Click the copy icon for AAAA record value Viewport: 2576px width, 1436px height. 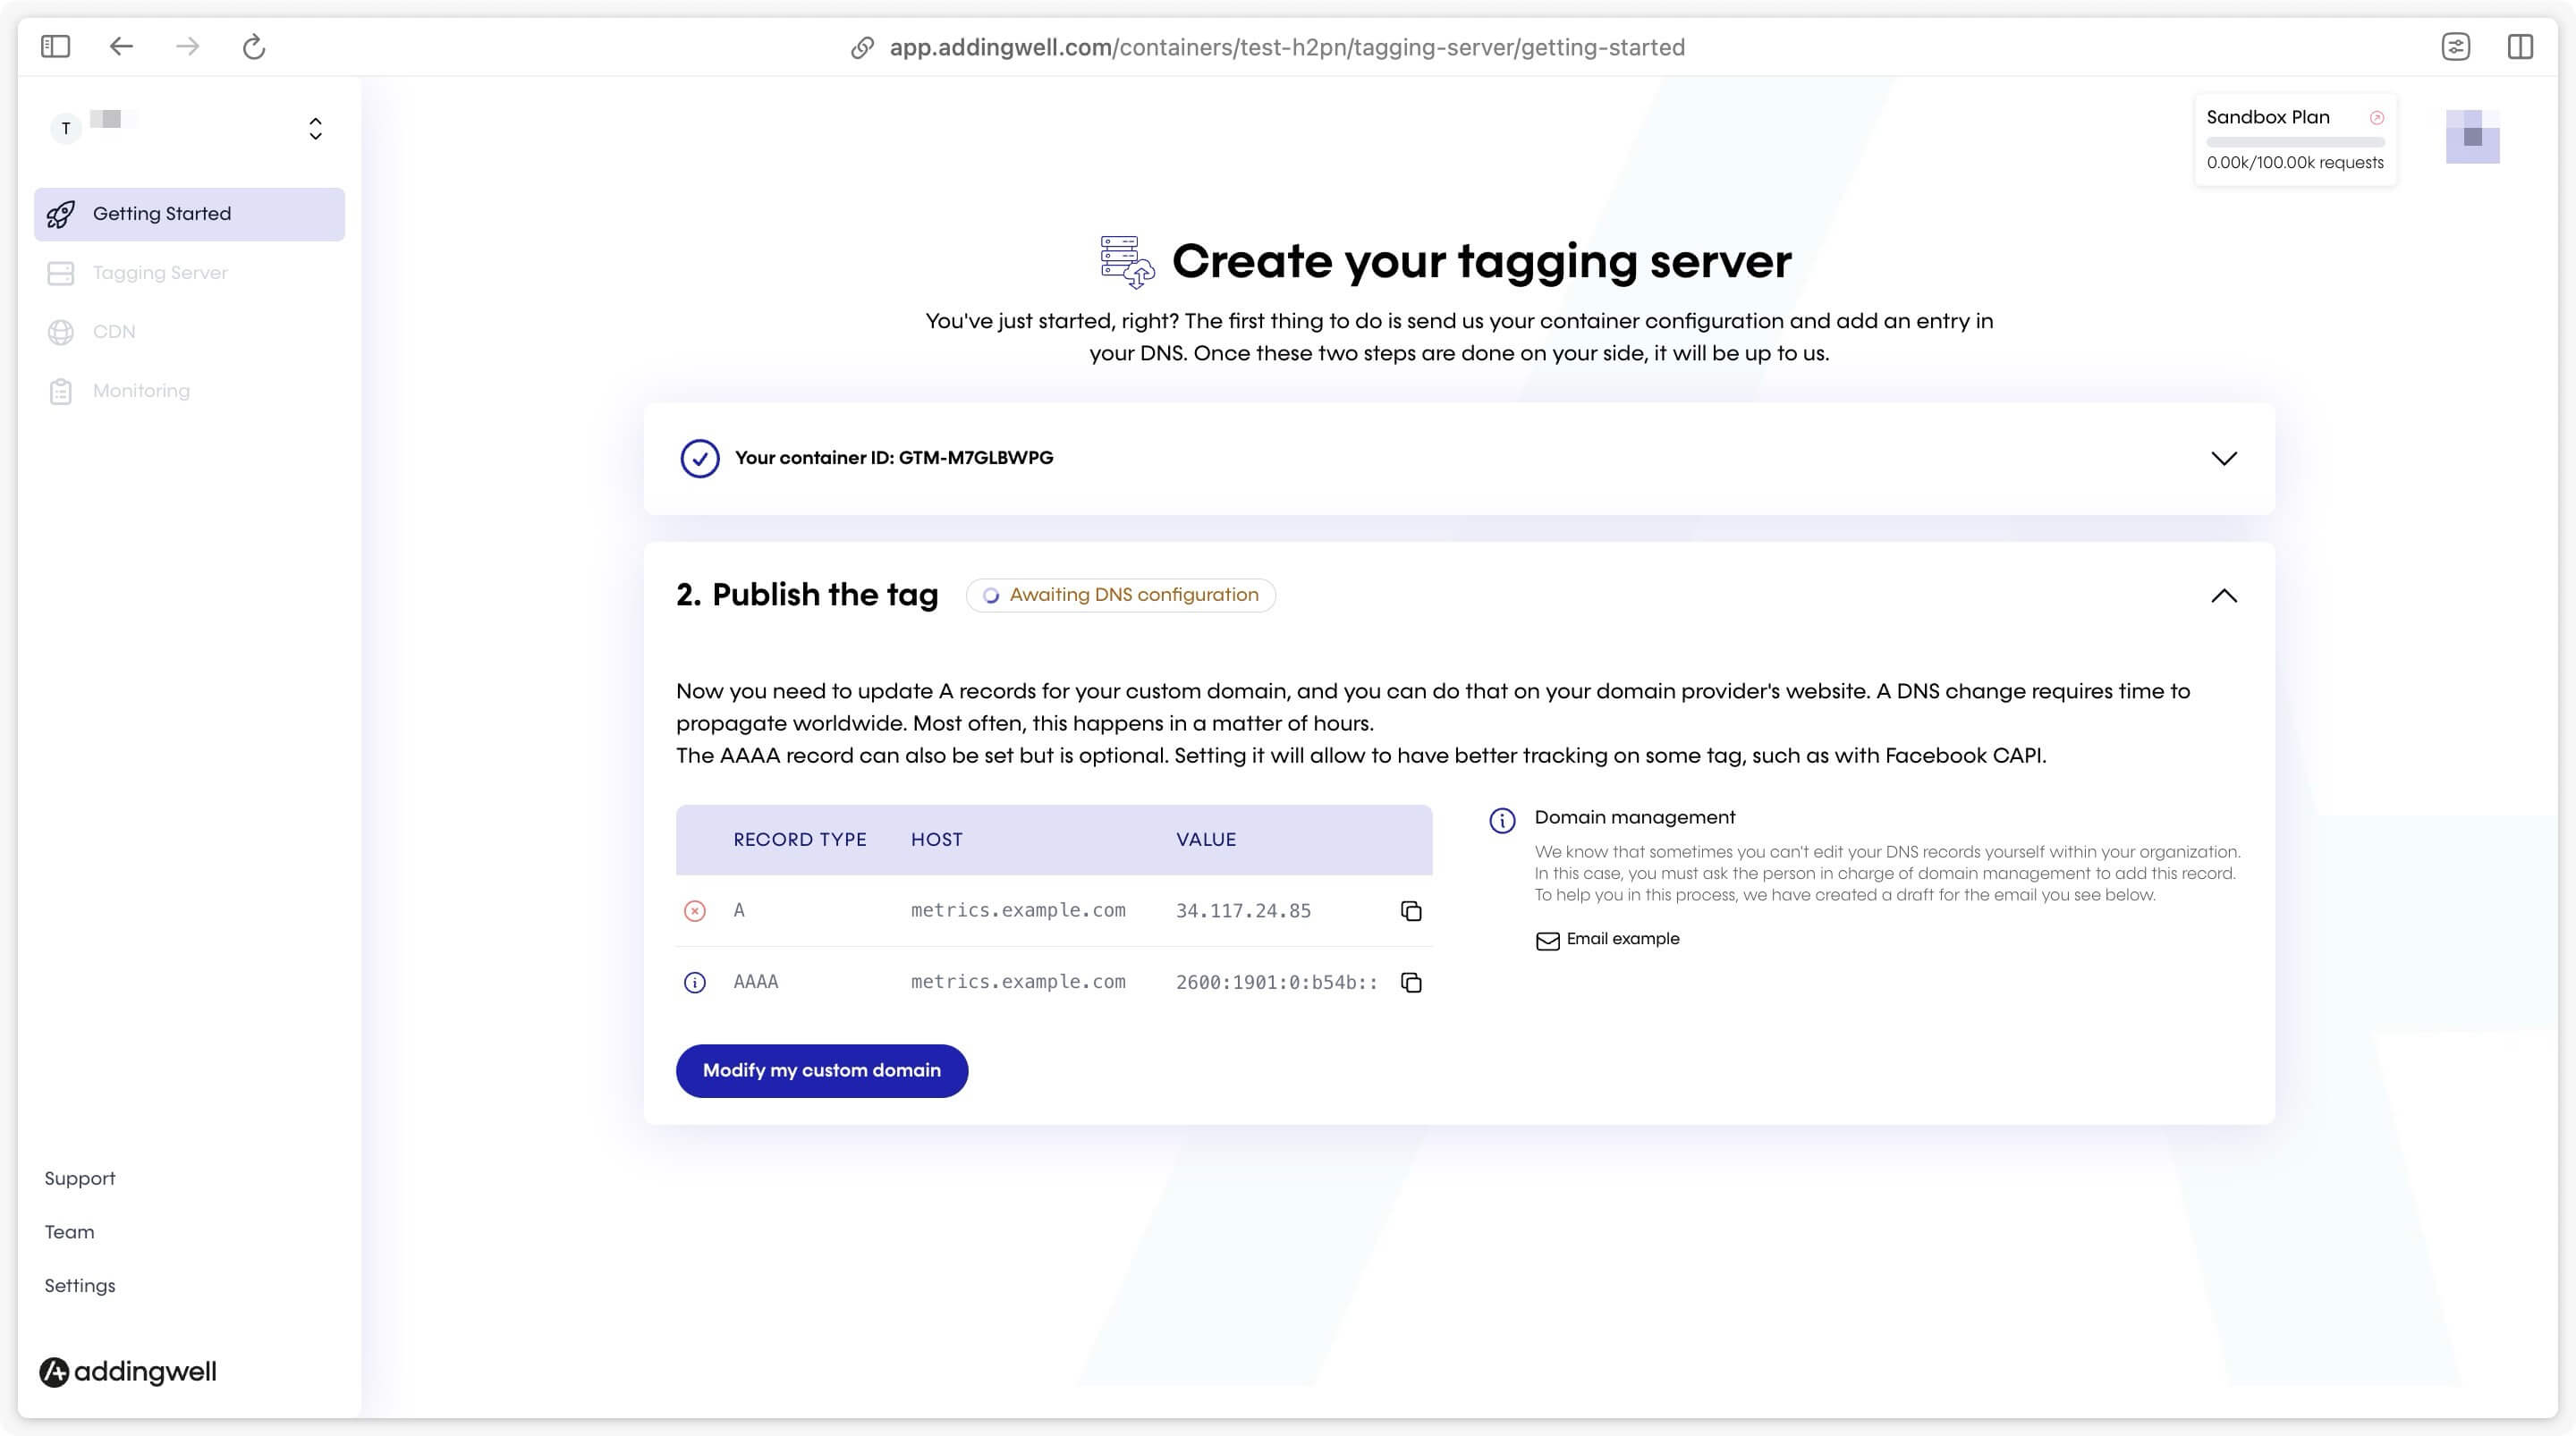pyautogui.click(x=1411, y=984)
